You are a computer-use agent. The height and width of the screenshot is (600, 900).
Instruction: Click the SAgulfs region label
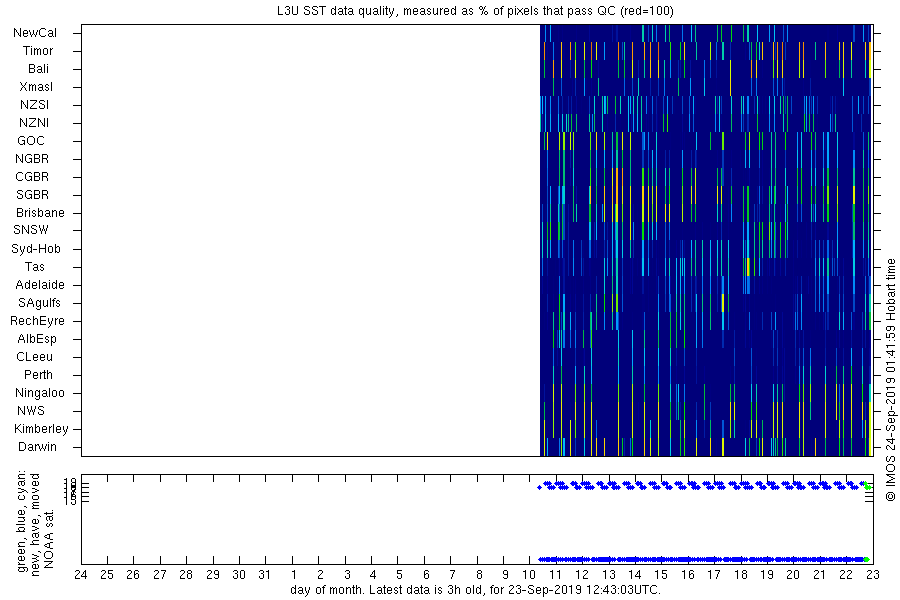click(39, 303)
